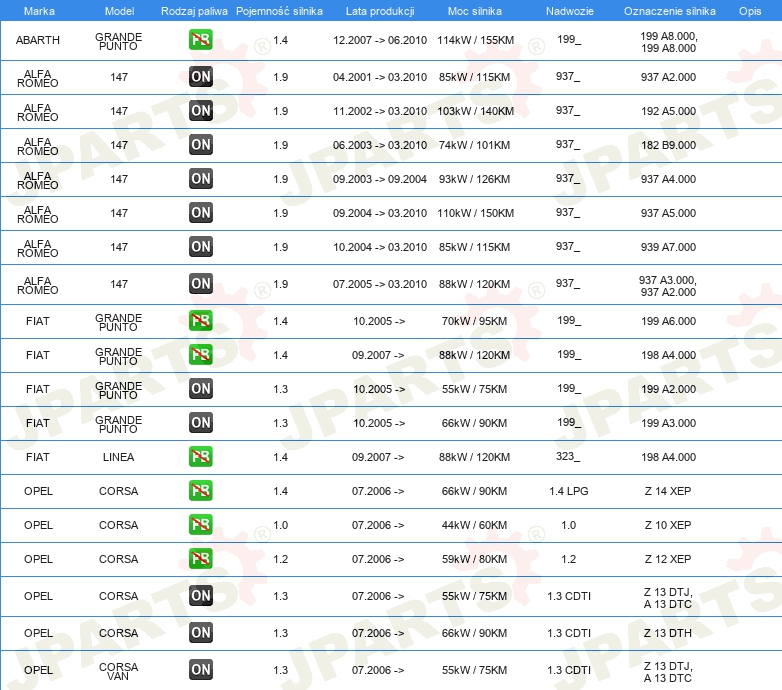782x690 pixels.
Task: Select the ON icon for engine 182 B9.000
Action: tap(201, 144)
